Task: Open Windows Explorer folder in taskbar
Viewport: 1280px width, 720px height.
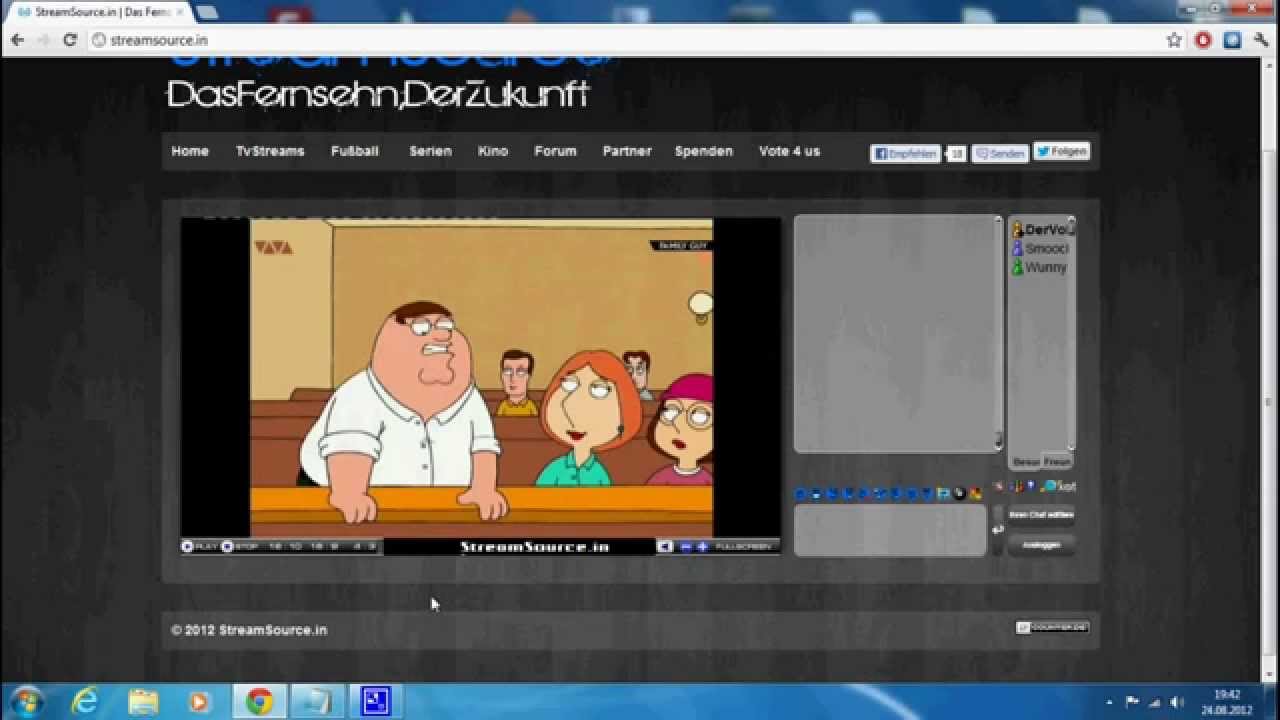Action: (143, 702)
